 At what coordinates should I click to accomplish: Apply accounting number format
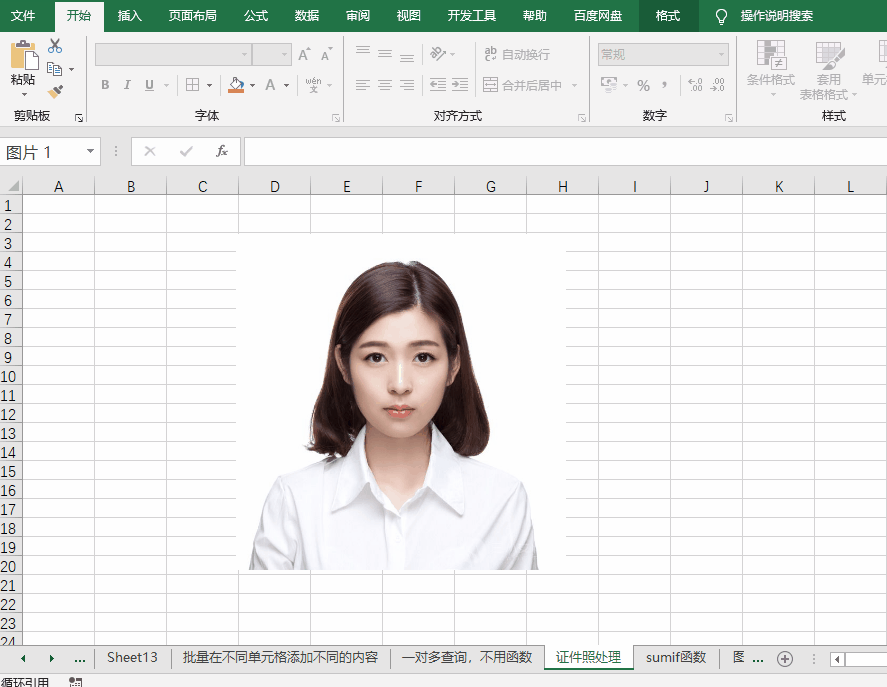click(609, 85)
